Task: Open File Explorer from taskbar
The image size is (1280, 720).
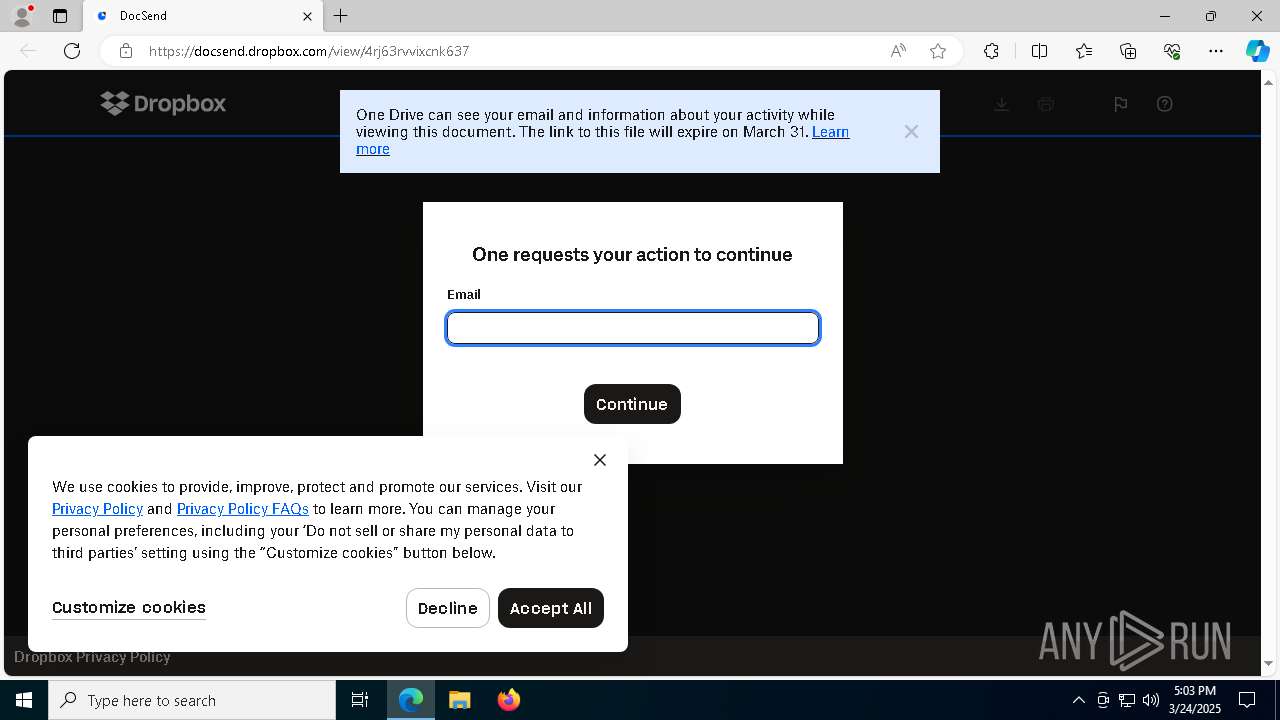Action: [459, 700]
